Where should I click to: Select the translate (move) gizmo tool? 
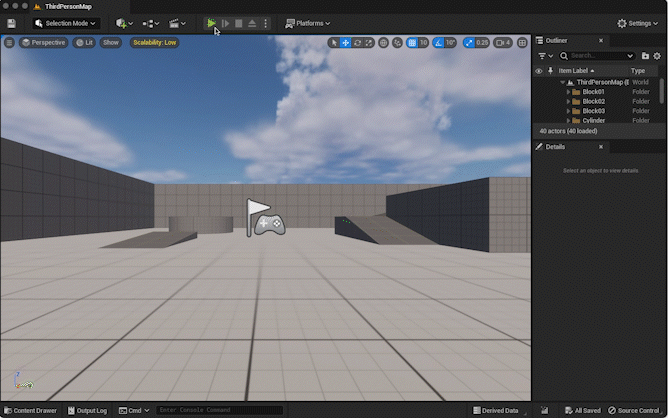click(x=346, y=43)
